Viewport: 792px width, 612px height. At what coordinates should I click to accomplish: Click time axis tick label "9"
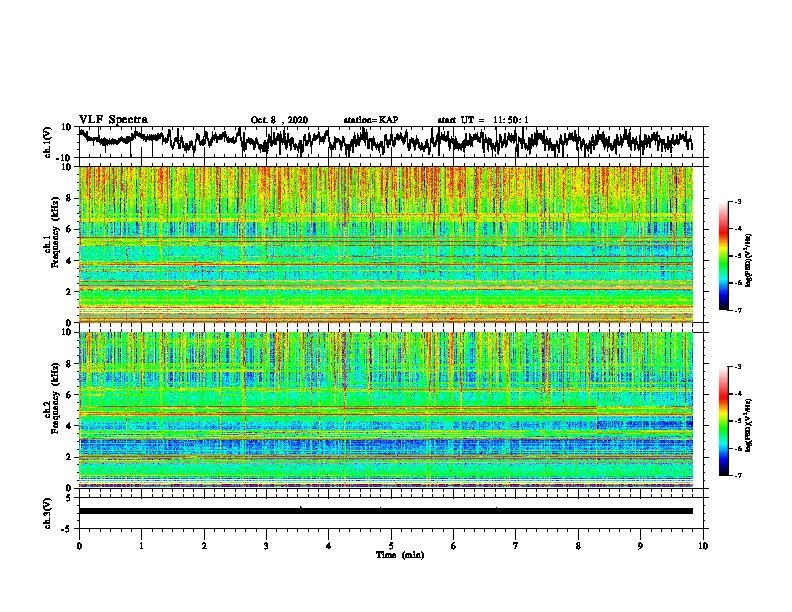(640, 546)
